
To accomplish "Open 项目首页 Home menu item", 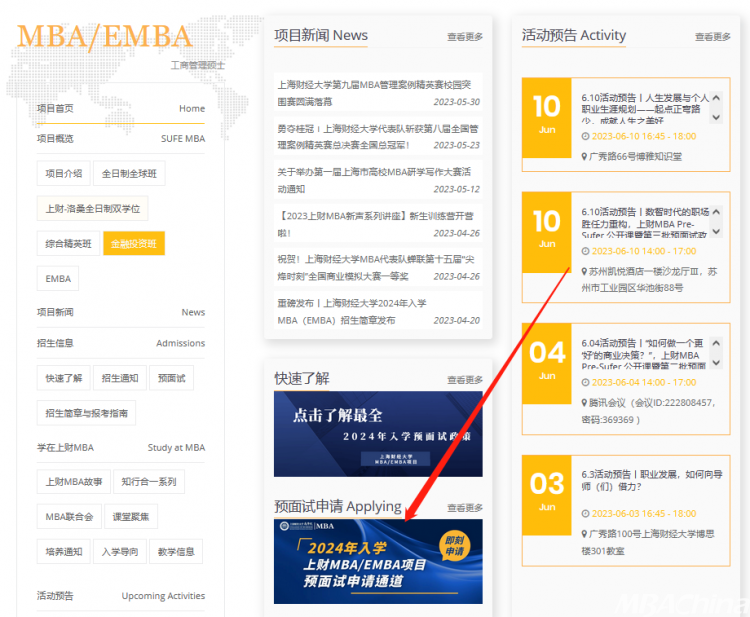I will tap(121, 109).
